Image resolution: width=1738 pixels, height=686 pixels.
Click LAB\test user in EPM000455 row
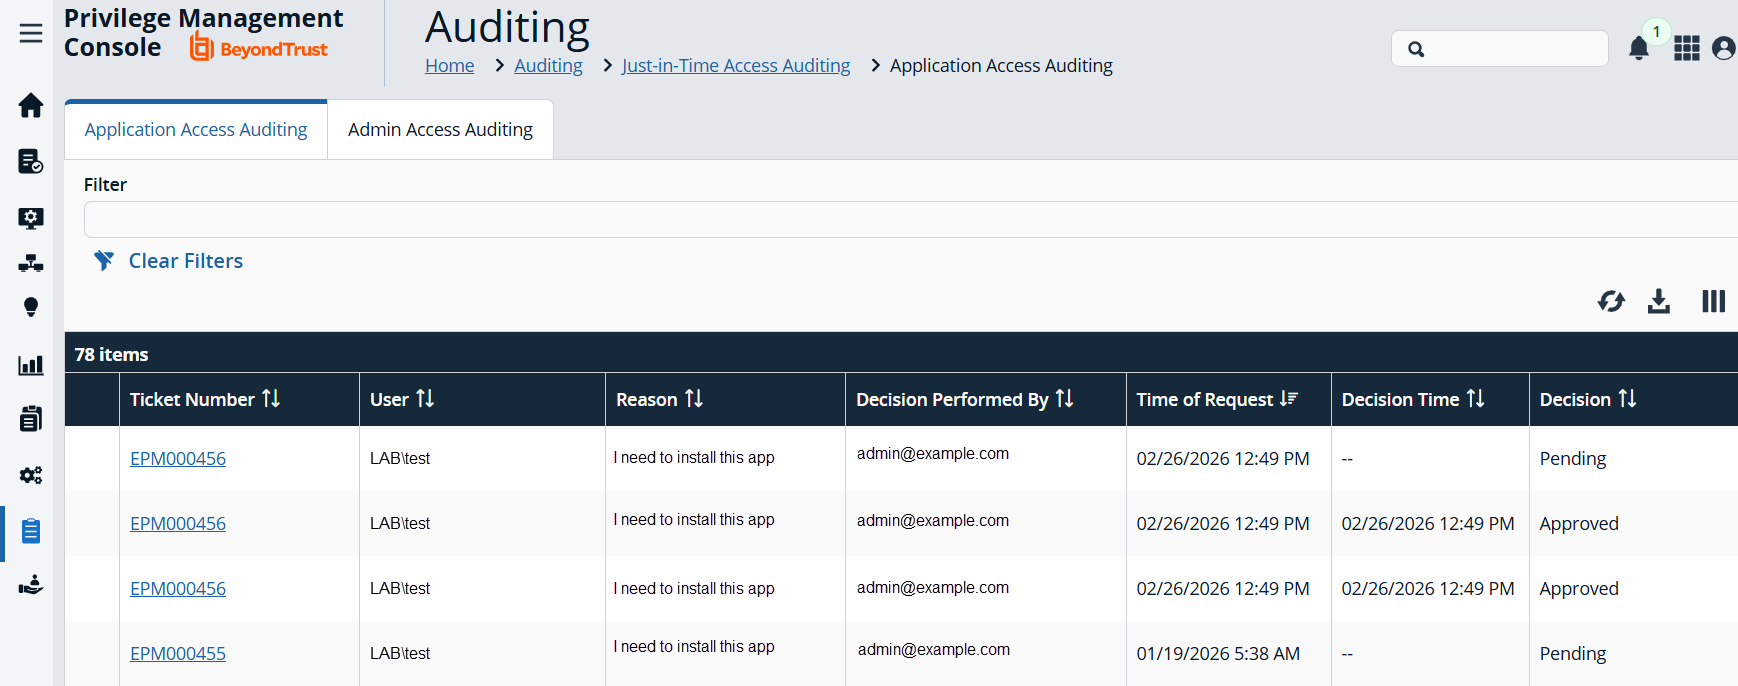point(400,654)
